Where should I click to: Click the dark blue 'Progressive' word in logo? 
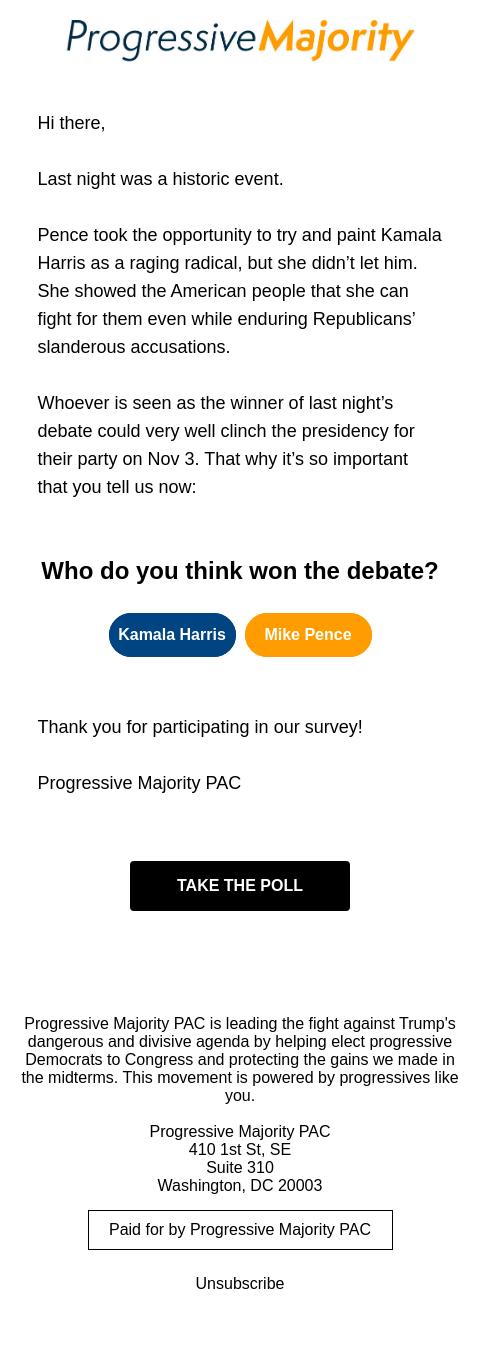[x=161, y=40]
